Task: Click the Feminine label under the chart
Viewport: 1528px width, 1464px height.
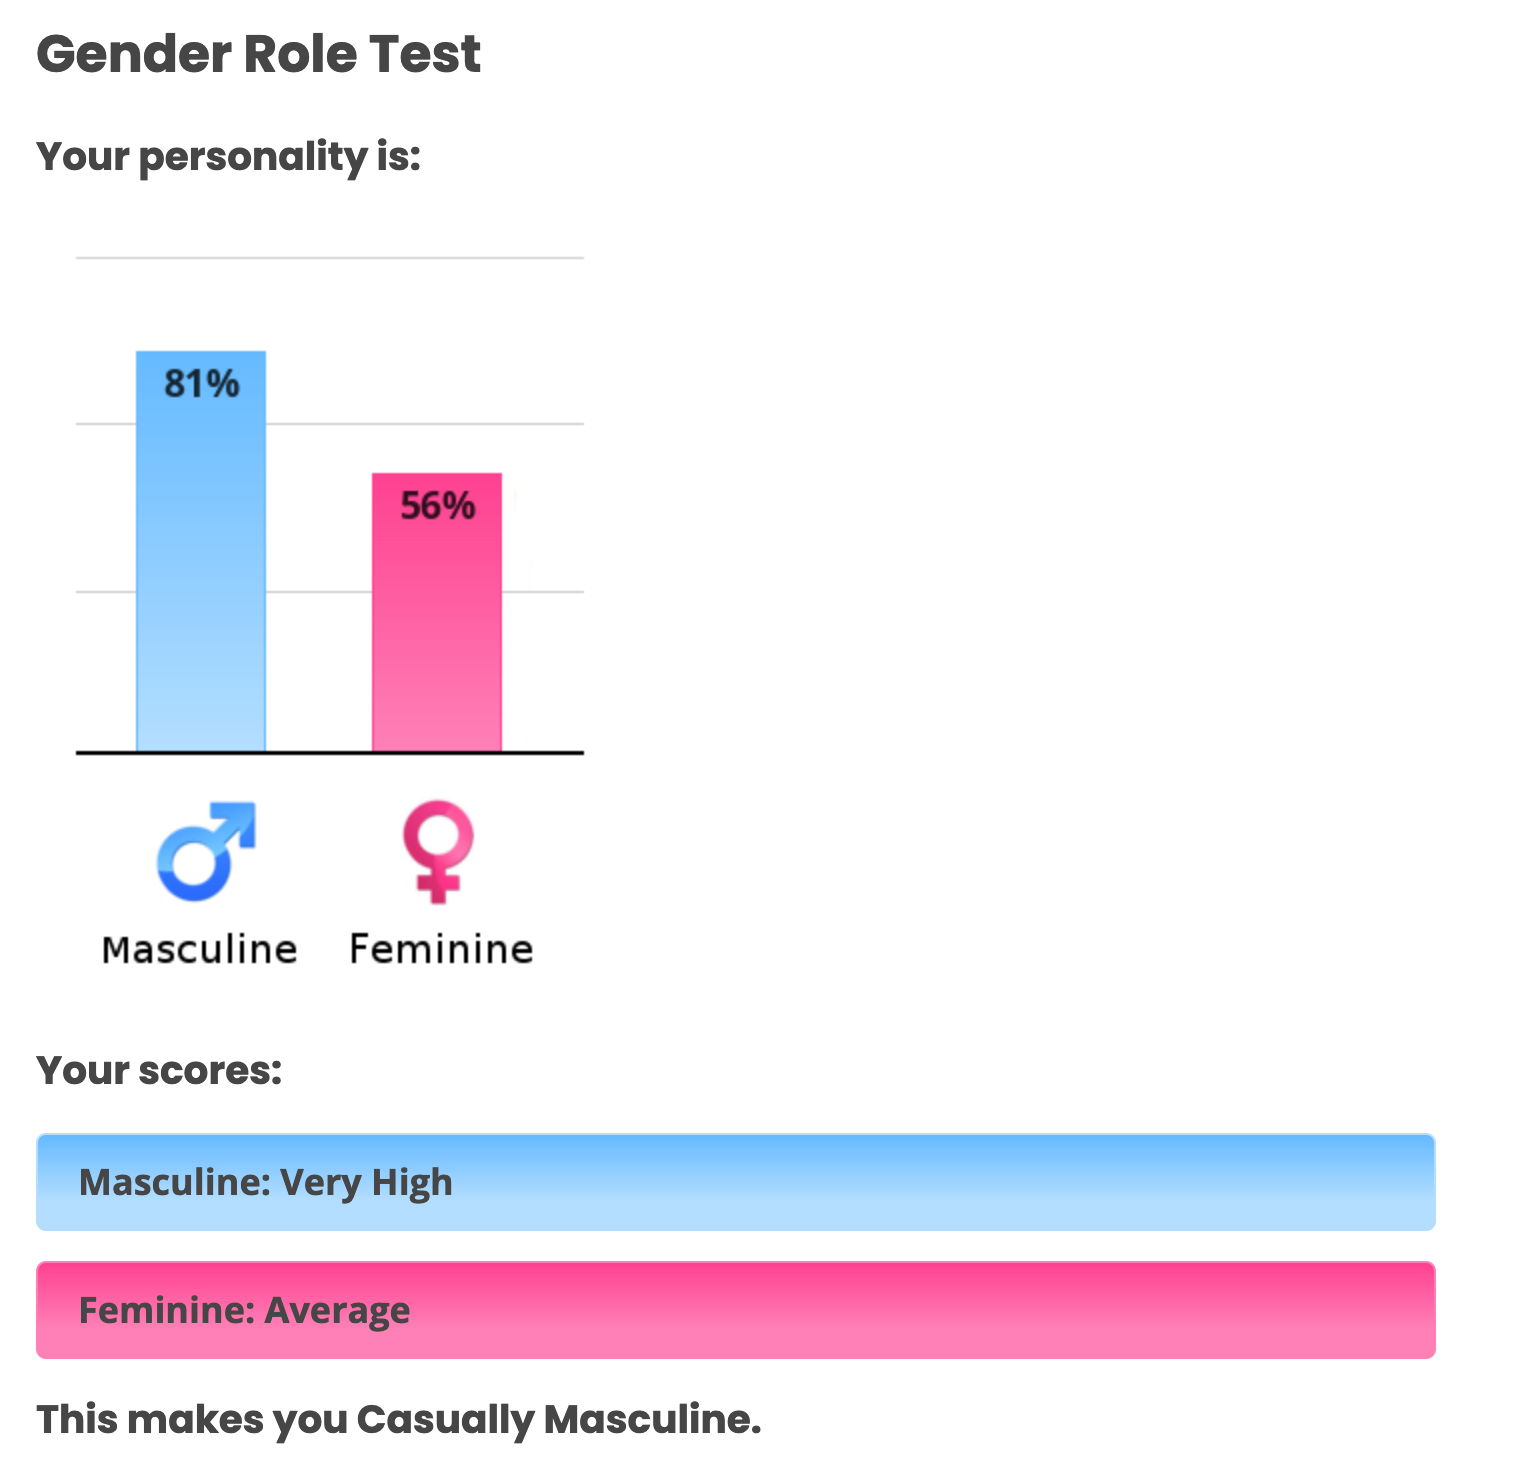Action: 441,949
